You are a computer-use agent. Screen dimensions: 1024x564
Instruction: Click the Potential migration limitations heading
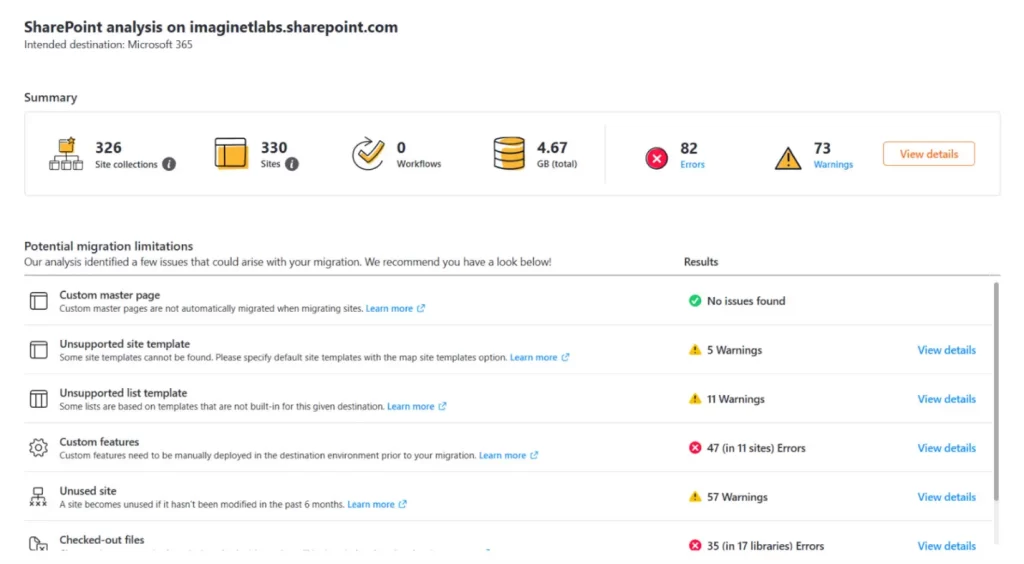click(108, 246)
